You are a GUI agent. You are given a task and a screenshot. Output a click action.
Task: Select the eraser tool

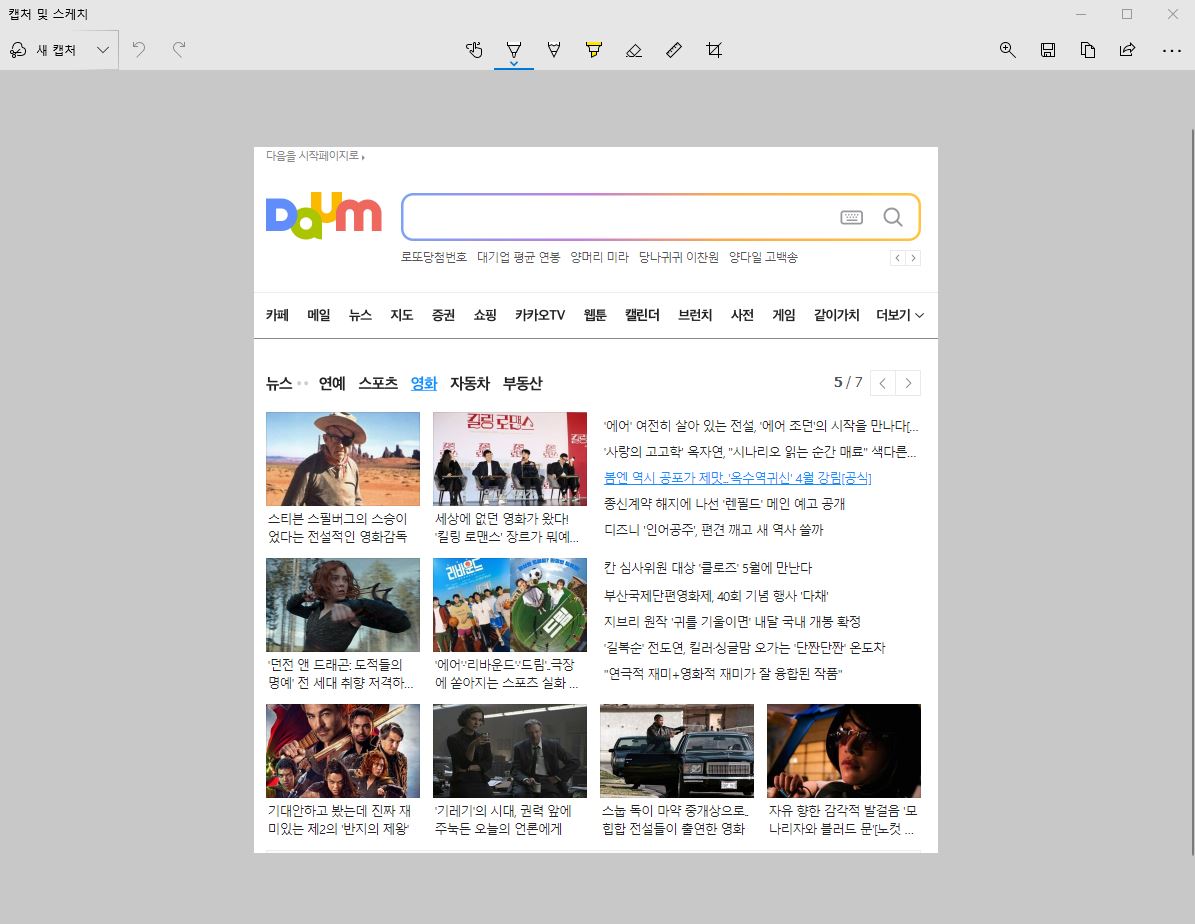633,50
